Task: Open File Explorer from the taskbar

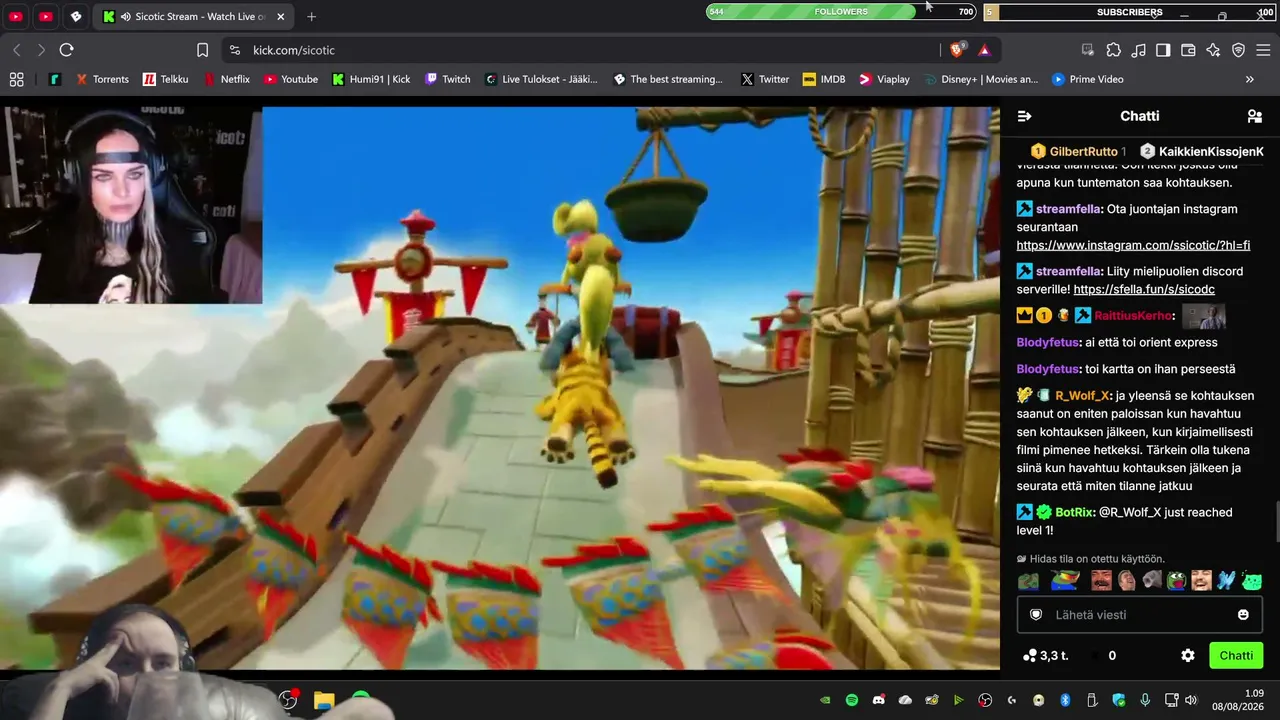Action: pyautogui.click(x=324, y=700)
